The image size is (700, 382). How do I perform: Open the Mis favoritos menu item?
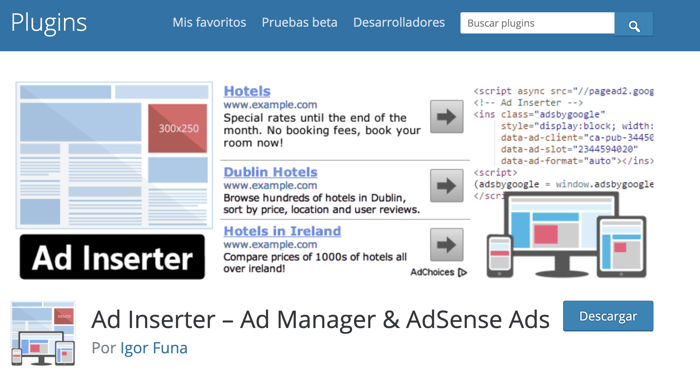pos(209,22)
